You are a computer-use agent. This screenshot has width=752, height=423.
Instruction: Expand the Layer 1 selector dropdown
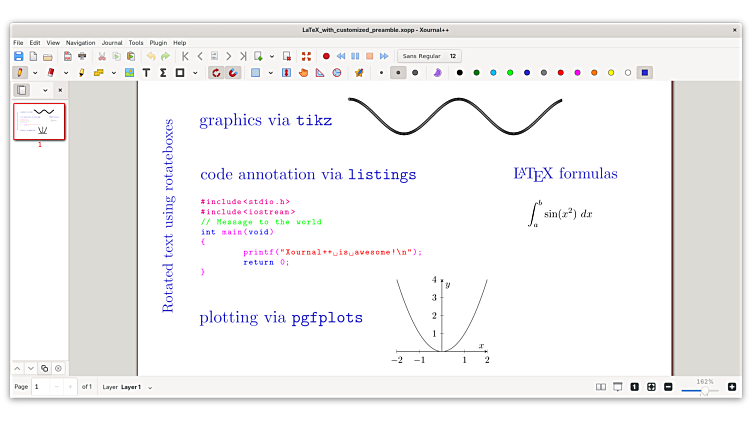point(150,387)
